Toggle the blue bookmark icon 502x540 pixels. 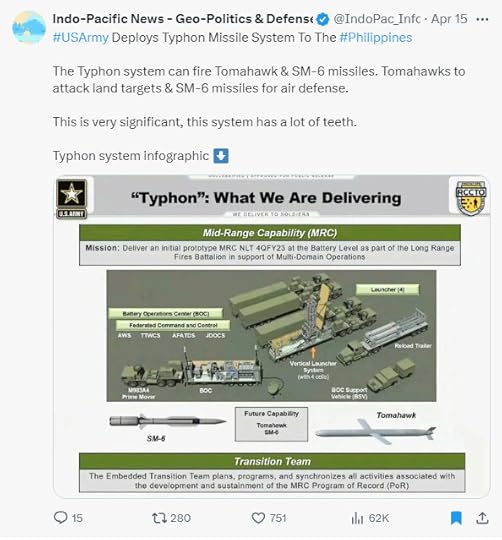[x=456, y=518]
